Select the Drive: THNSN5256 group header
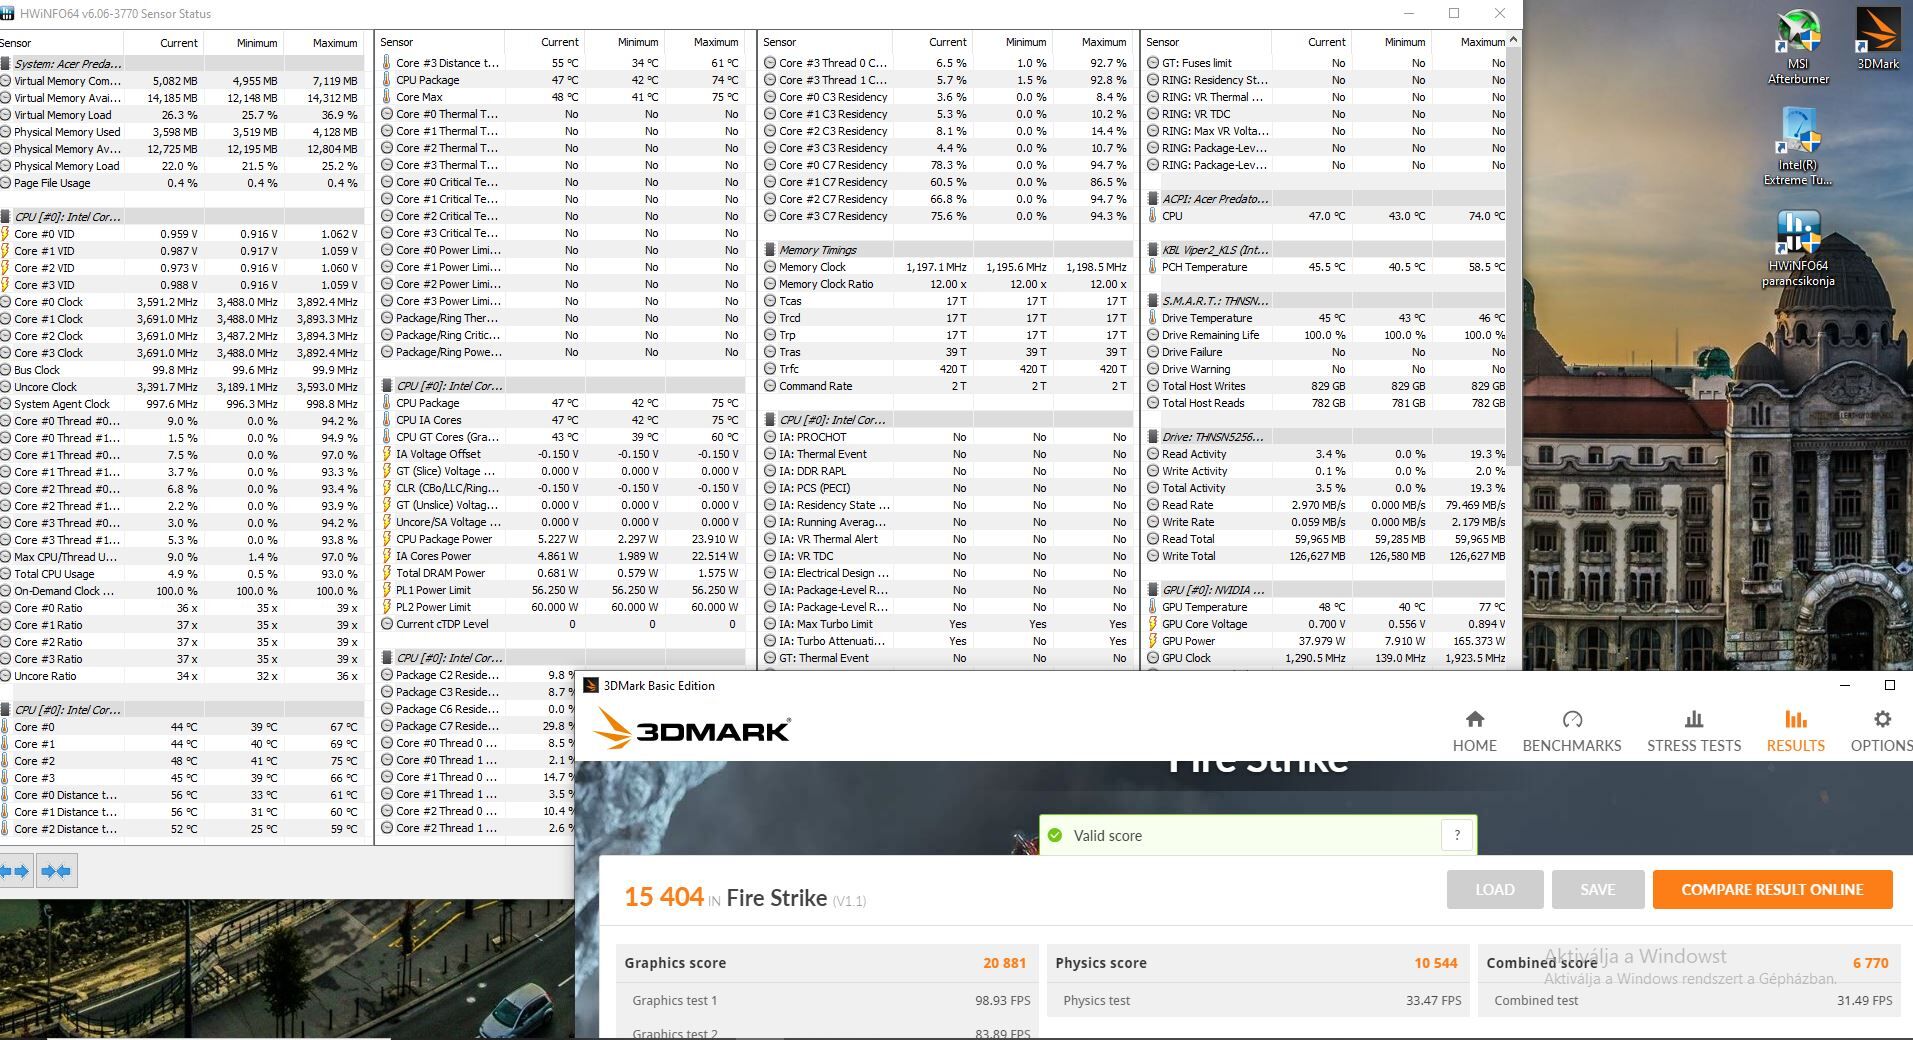Viewport: 1913px width, 1040px height. click(x=1326, y=437)
